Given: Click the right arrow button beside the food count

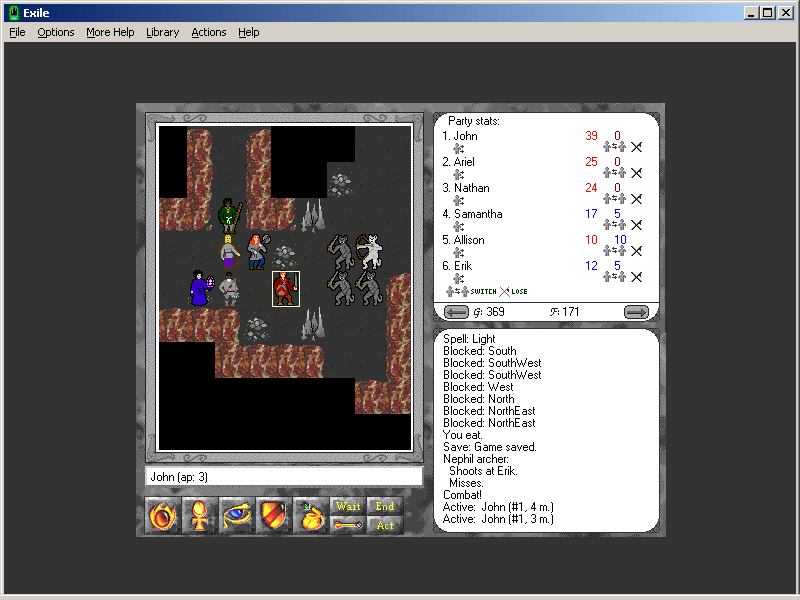Looking at the screenshot, I should (636, 312).
